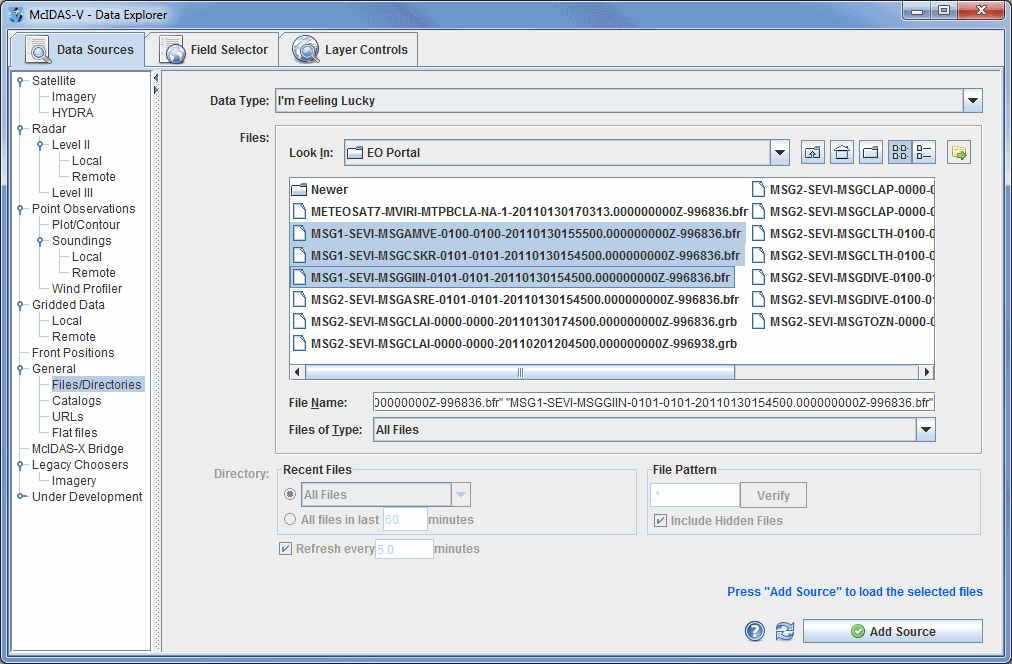This screenshot has height=664, width=1012.
Task: Click the file list horizontal scrollbar thumb
Action: pos(520,372)
